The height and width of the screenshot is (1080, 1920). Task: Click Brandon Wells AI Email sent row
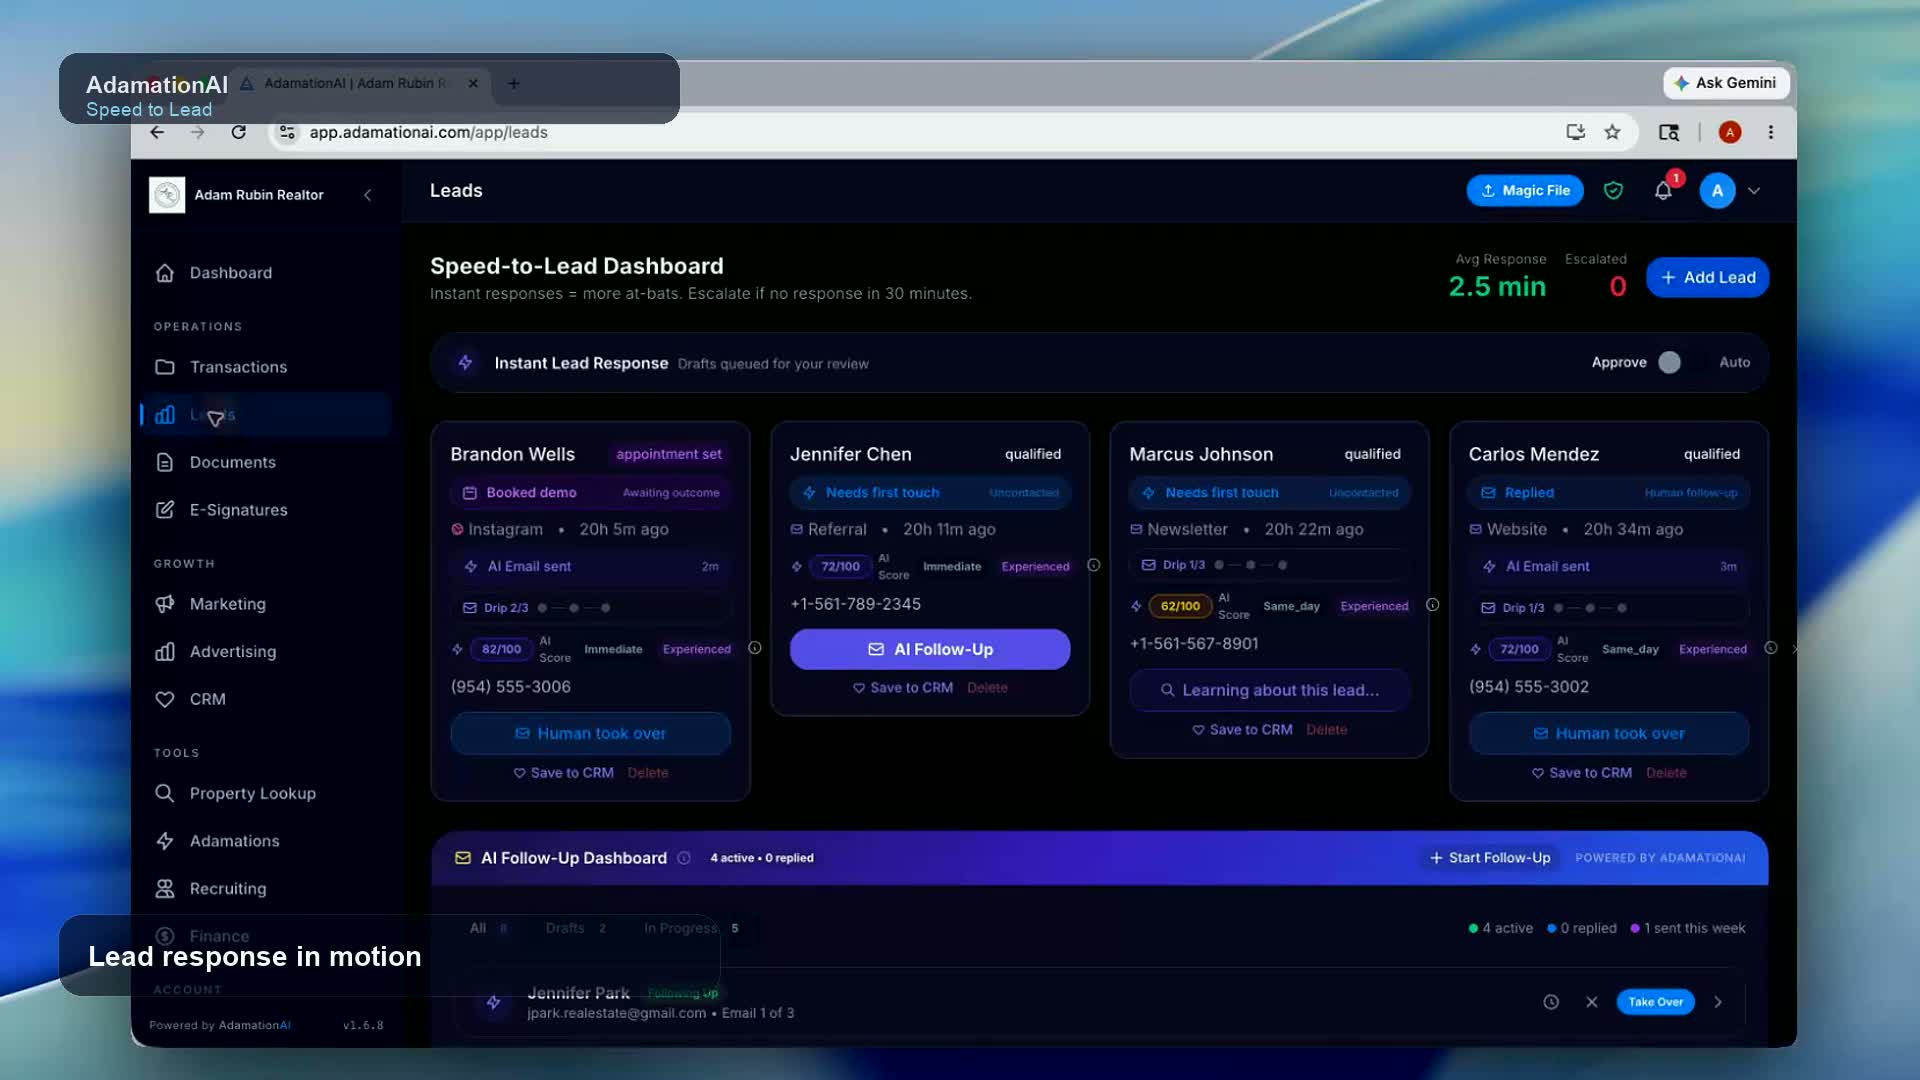(590, 566)
